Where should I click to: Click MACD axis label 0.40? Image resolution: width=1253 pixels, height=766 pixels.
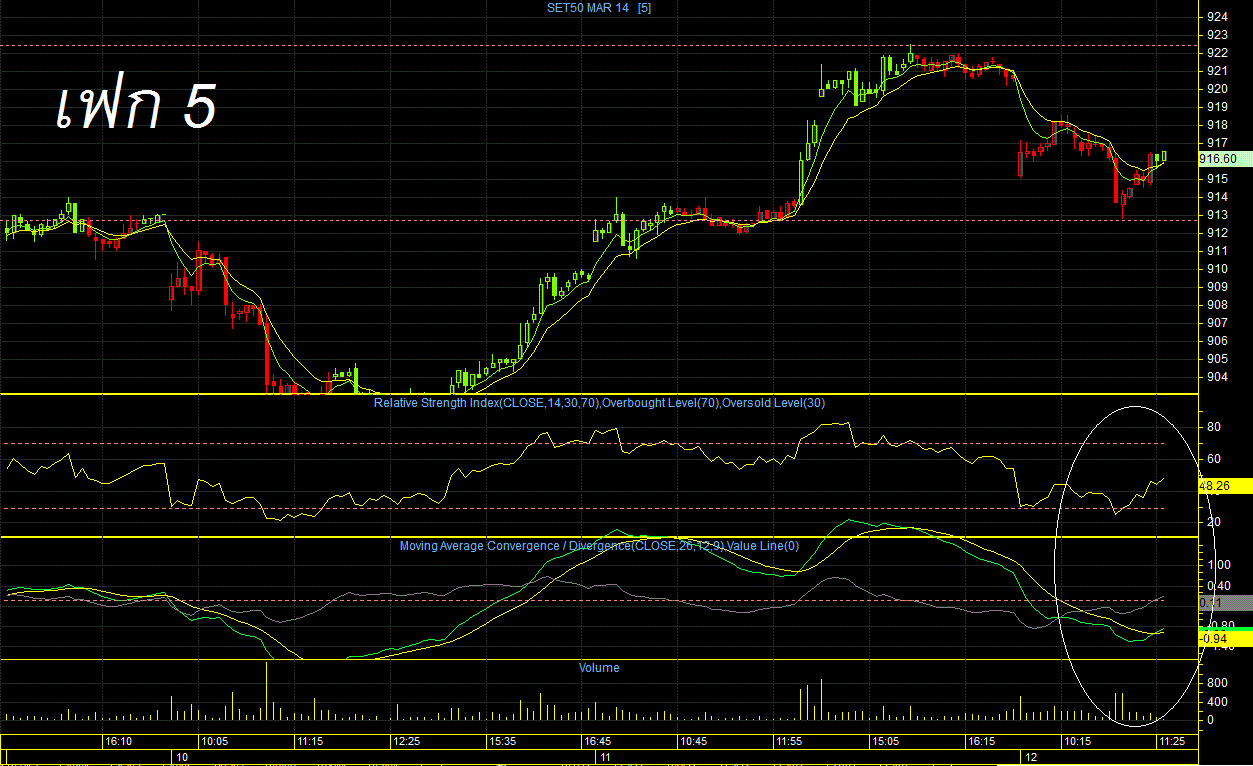[x=1217, y=587]
